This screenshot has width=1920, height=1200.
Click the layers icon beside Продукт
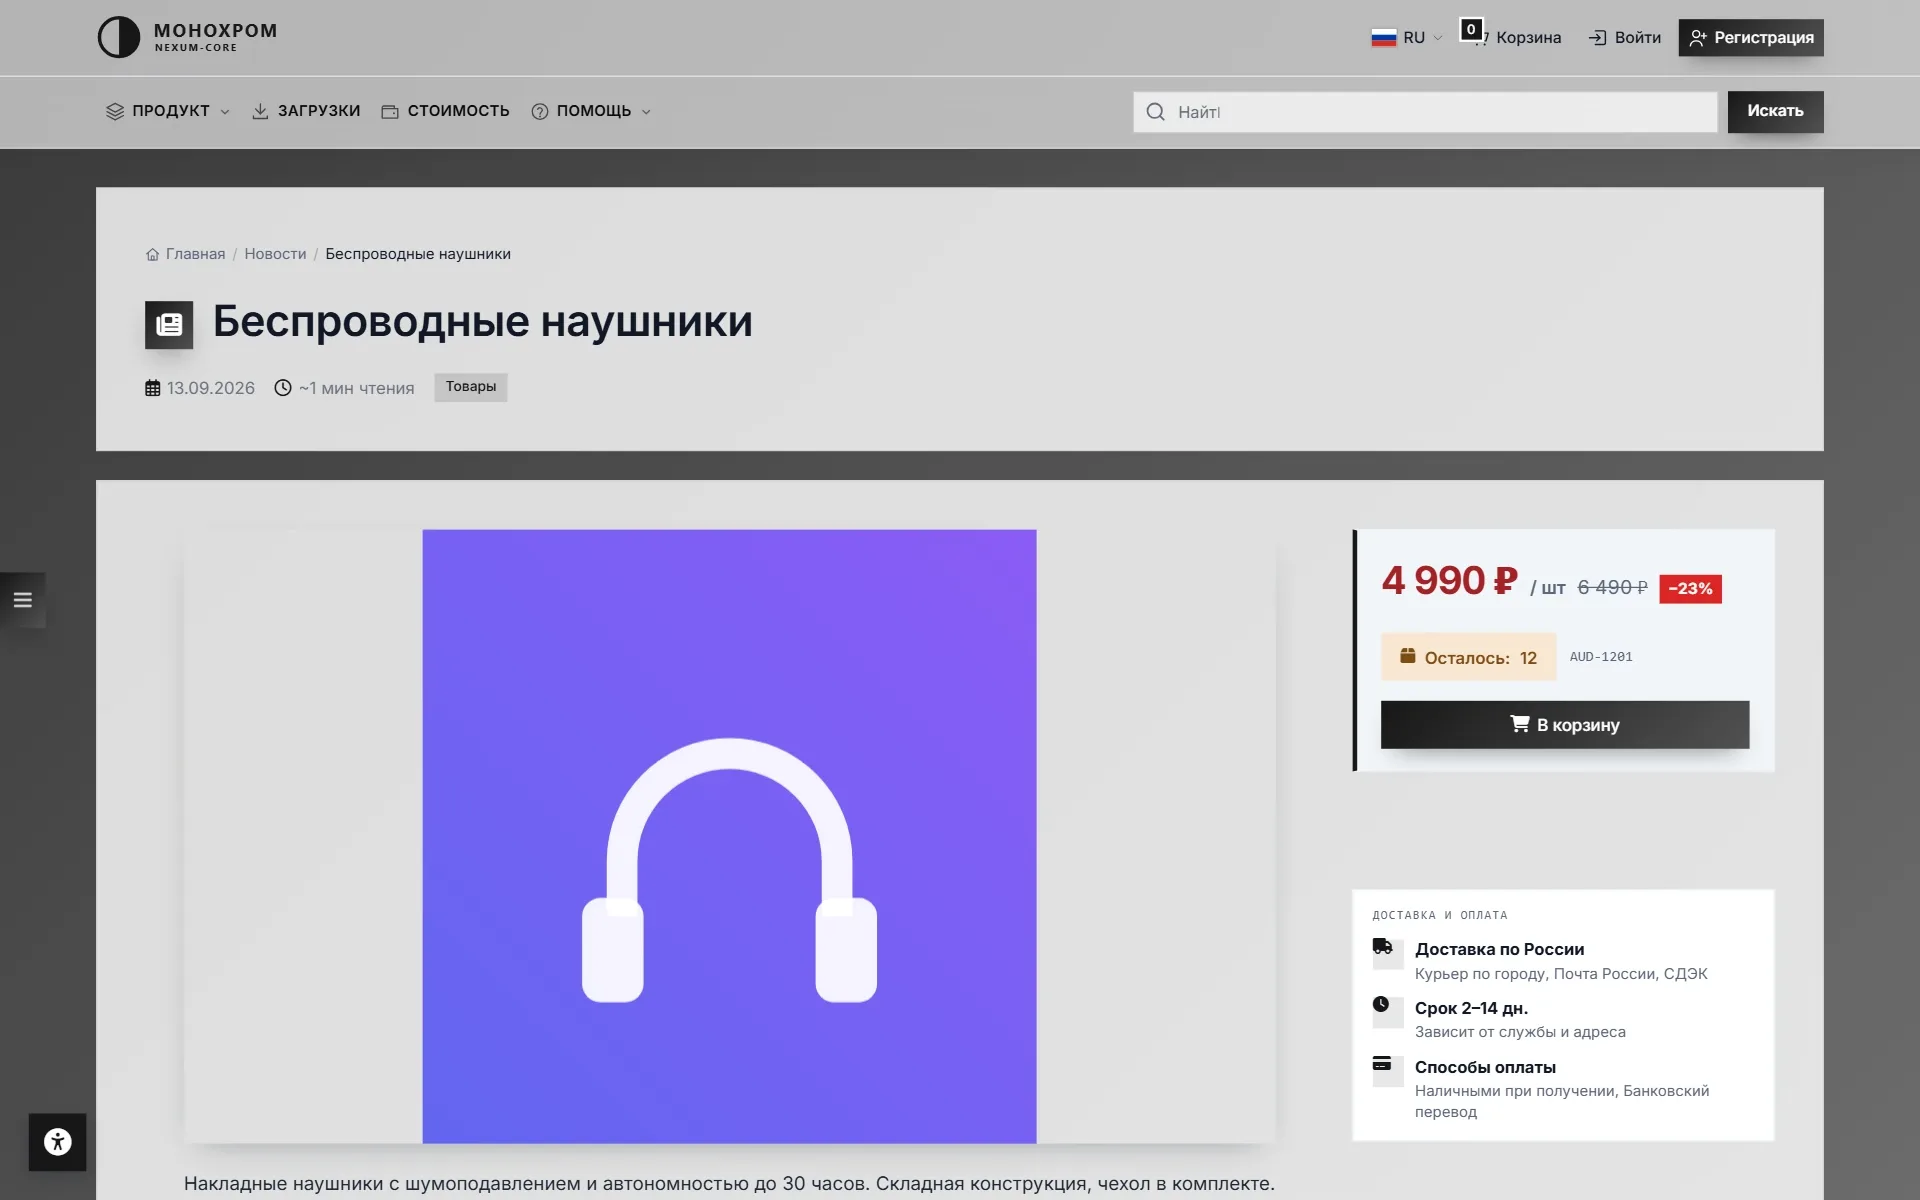115,111
